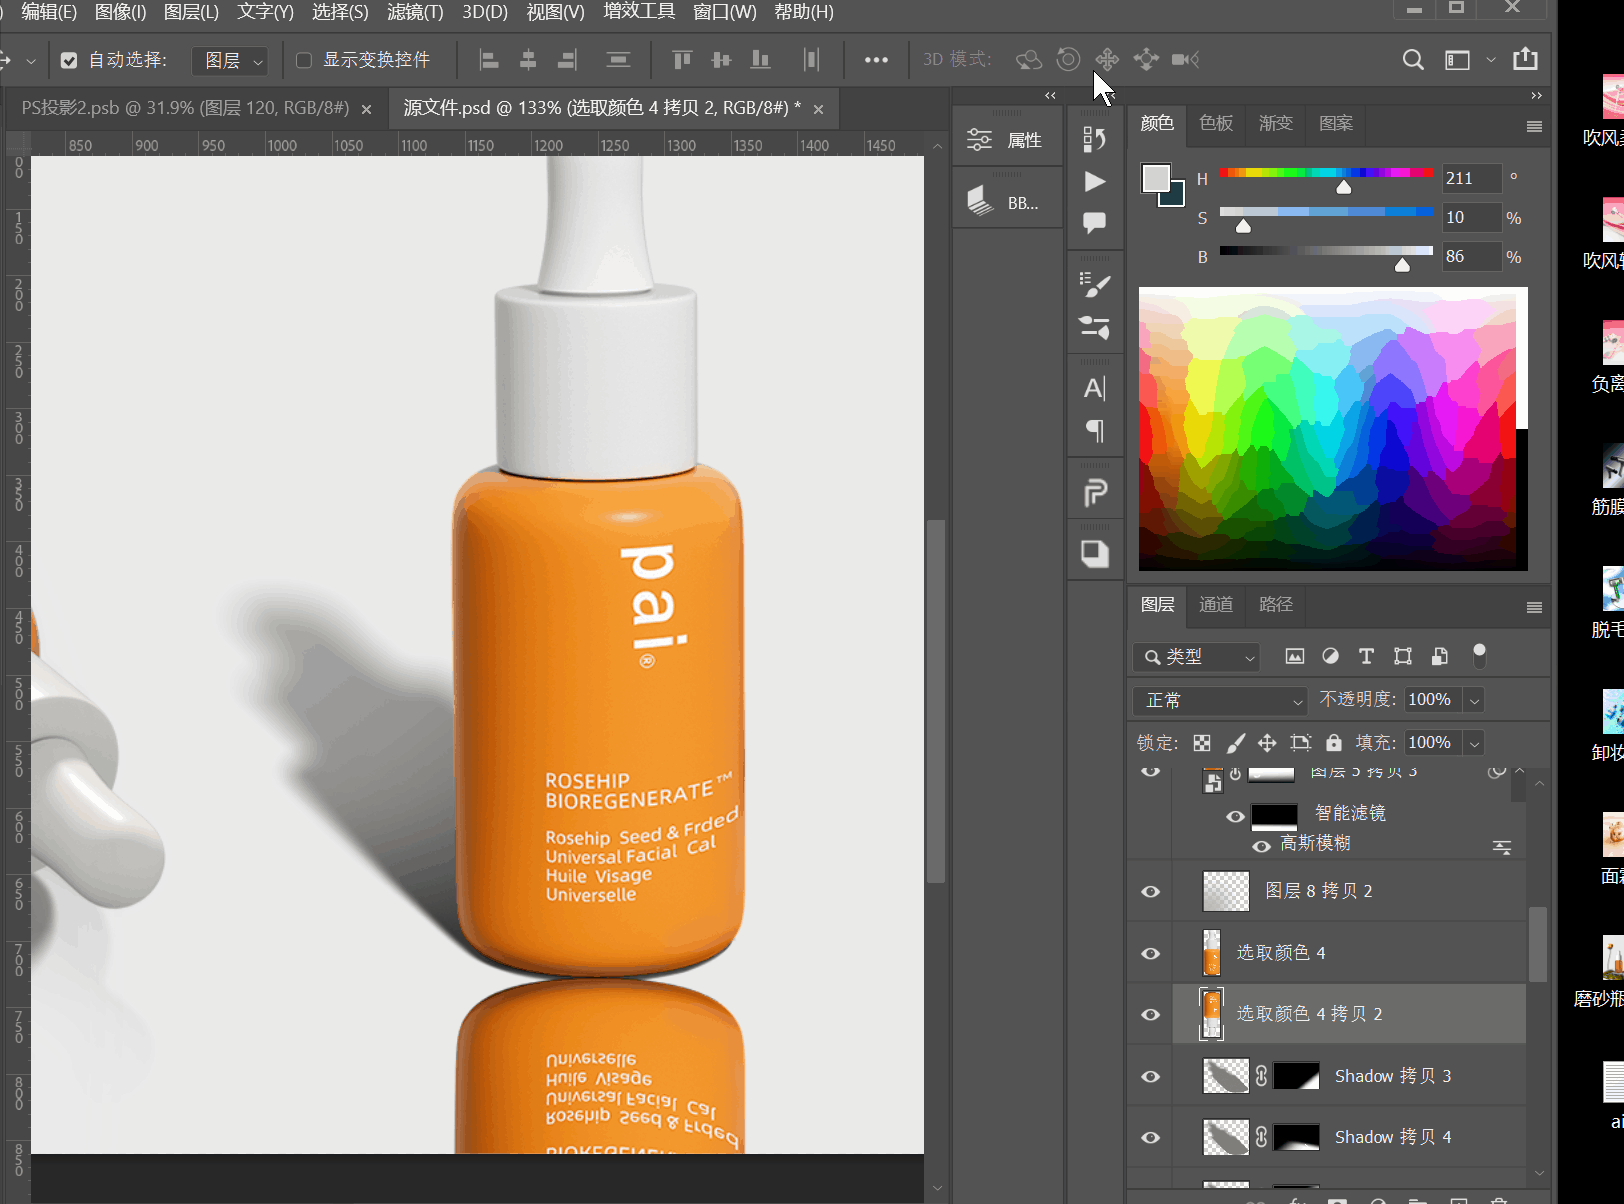1624x1204 pixels.
Task: Lock transparent pixels icon
Action: pyautogui.click(x=1202, y=743)
